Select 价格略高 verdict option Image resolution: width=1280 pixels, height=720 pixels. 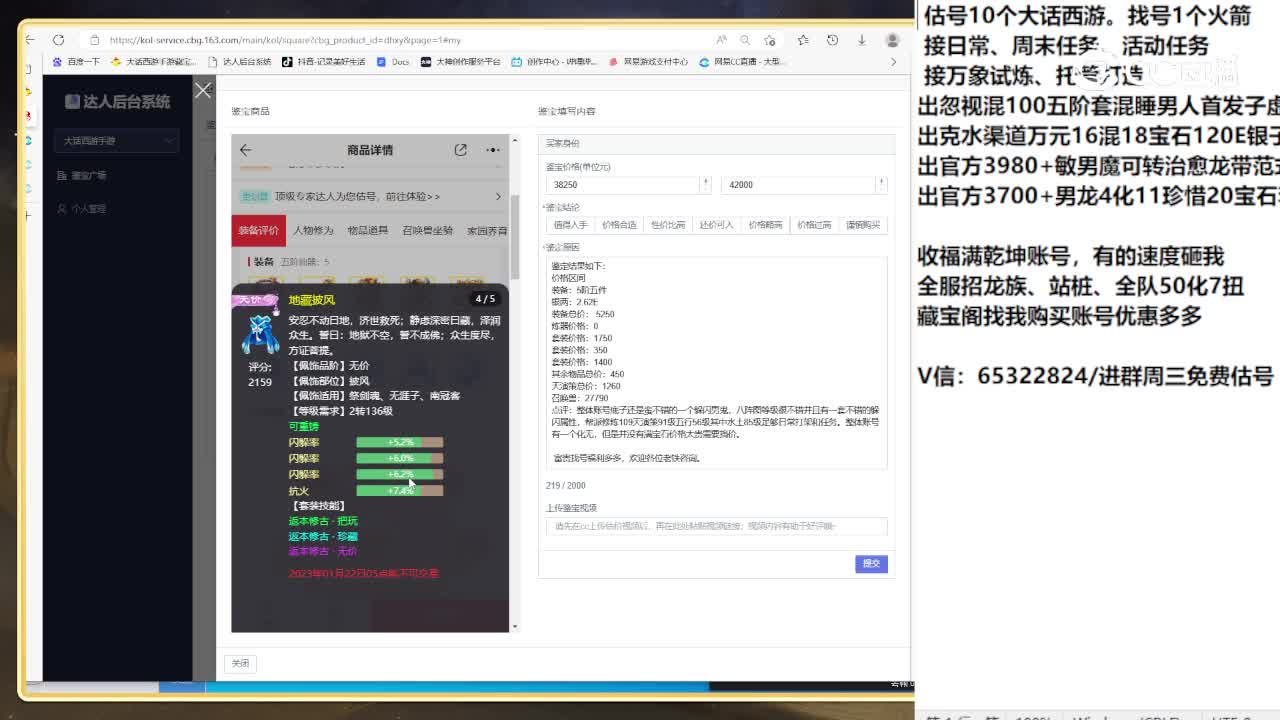coord(765,225)
